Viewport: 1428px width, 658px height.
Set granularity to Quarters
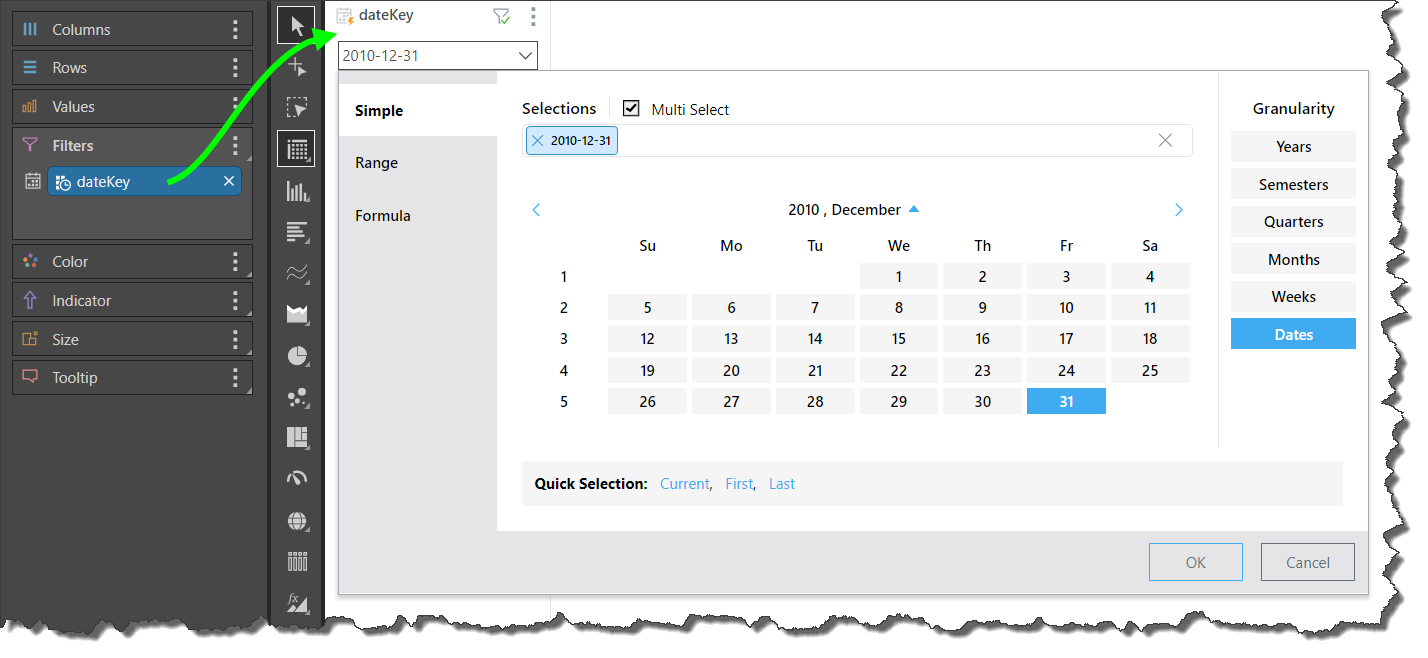[1293, 222]
